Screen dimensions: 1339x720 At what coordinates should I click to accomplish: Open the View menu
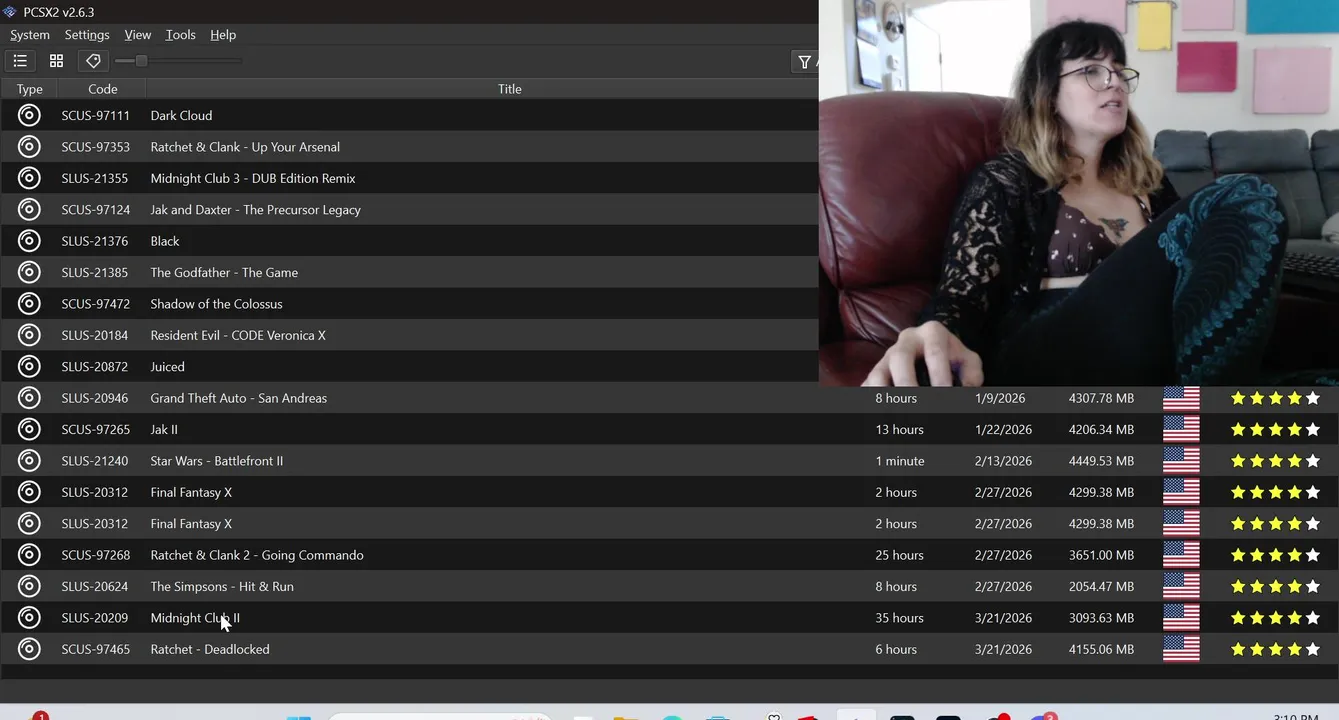pos(138,35)
